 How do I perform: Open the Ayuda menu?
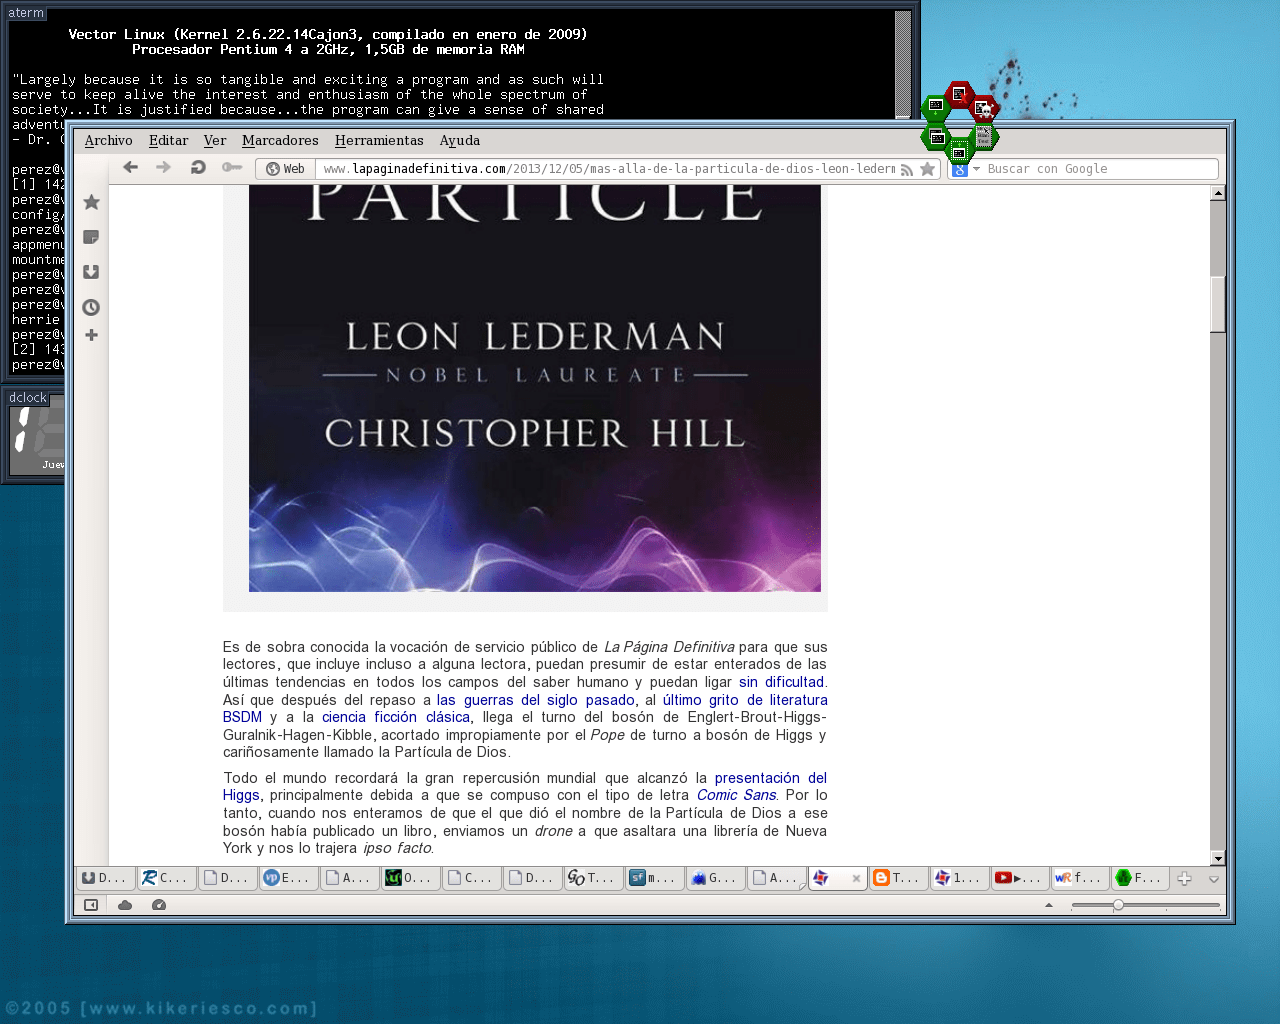pos(460,141)
